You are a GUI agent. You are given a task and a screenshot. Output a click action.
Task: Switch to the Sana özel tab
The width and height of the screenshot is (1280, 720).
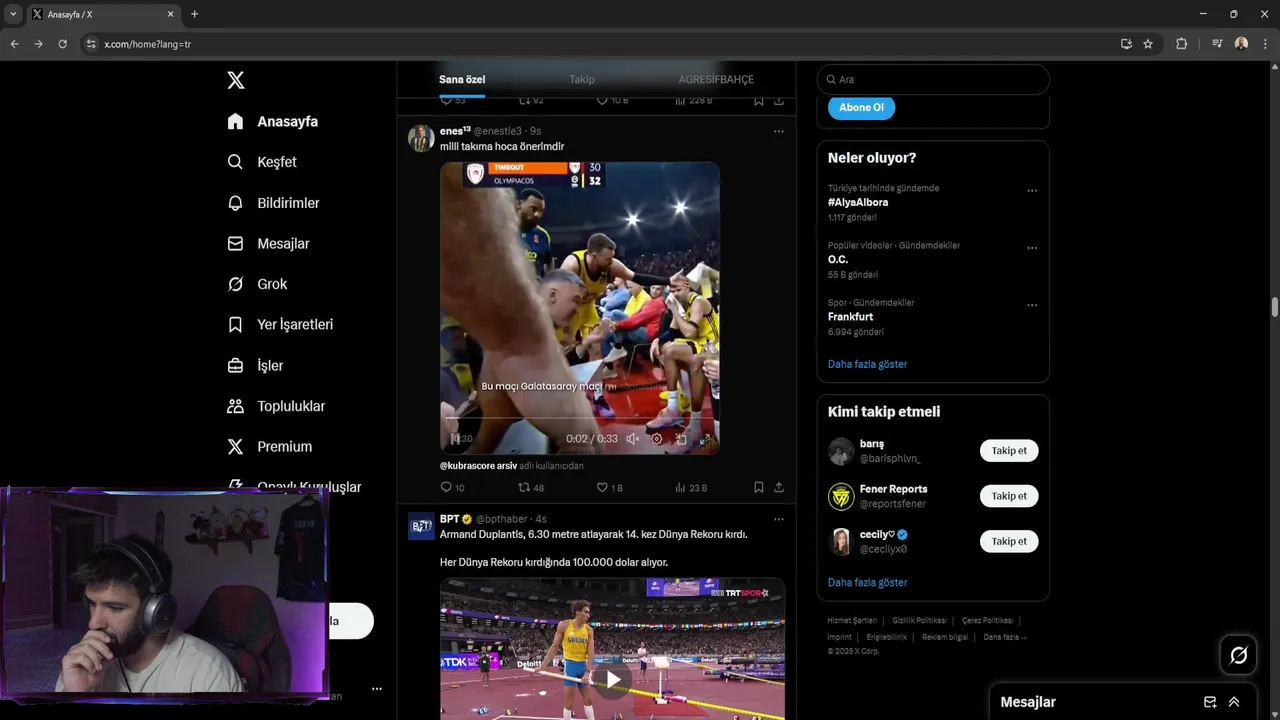pyautogui.click(x=462, y=79)
